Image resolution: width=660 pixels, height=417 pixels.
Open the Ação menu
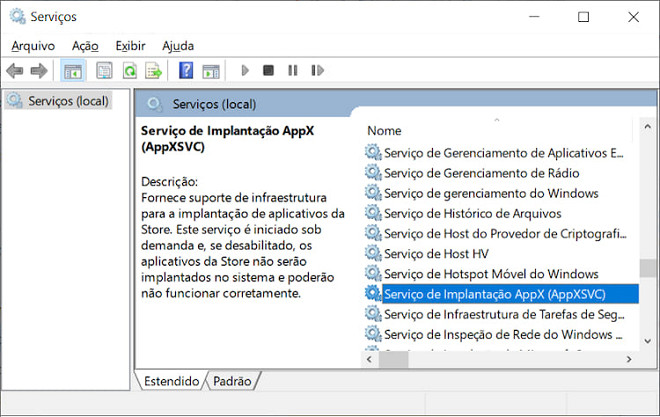click(85, 46)
